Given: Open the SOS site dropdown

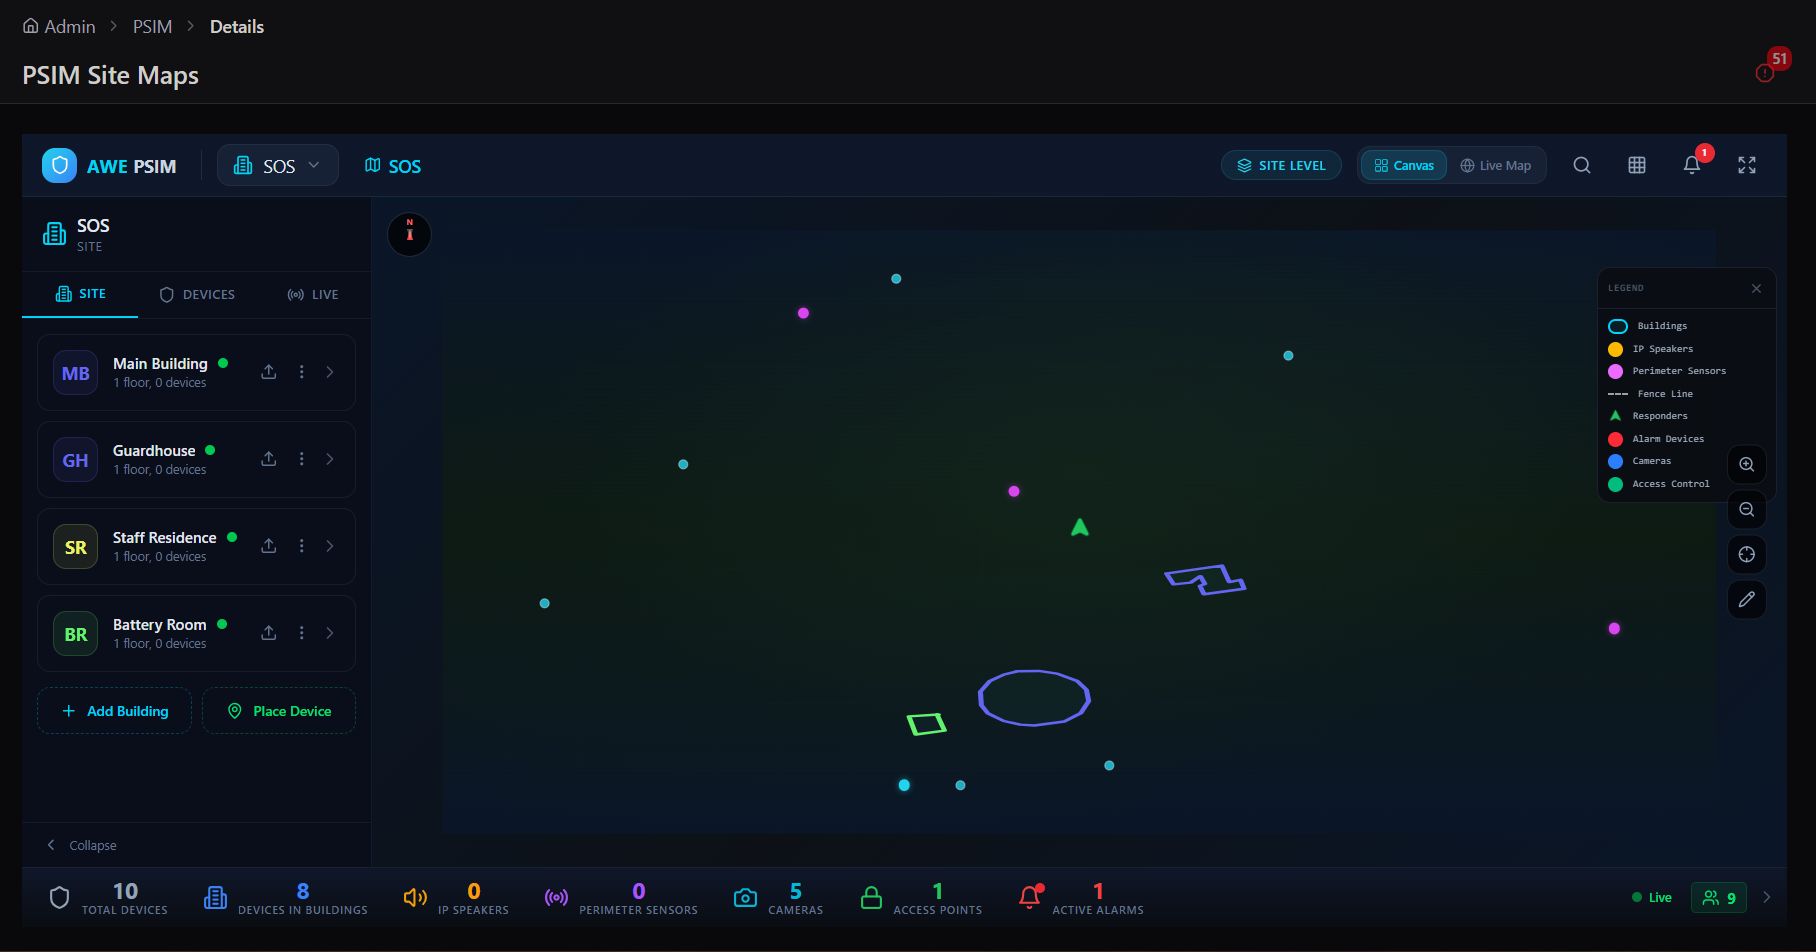Looking at the screenshot, I should 278,166.
